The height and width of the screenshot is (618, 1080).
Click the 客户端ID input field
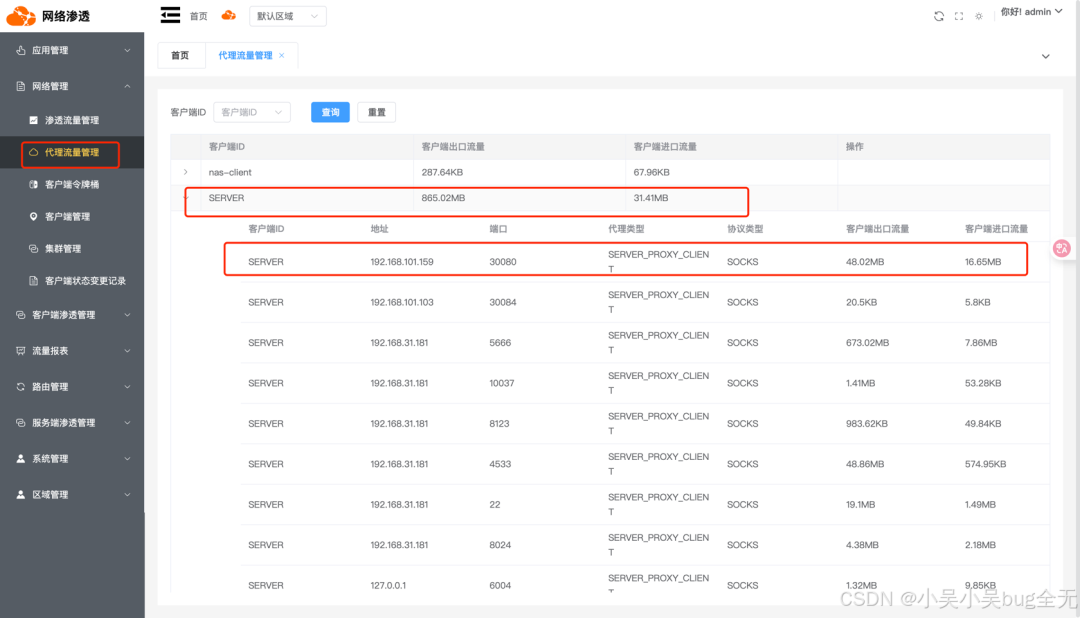(x=248, y=112)
